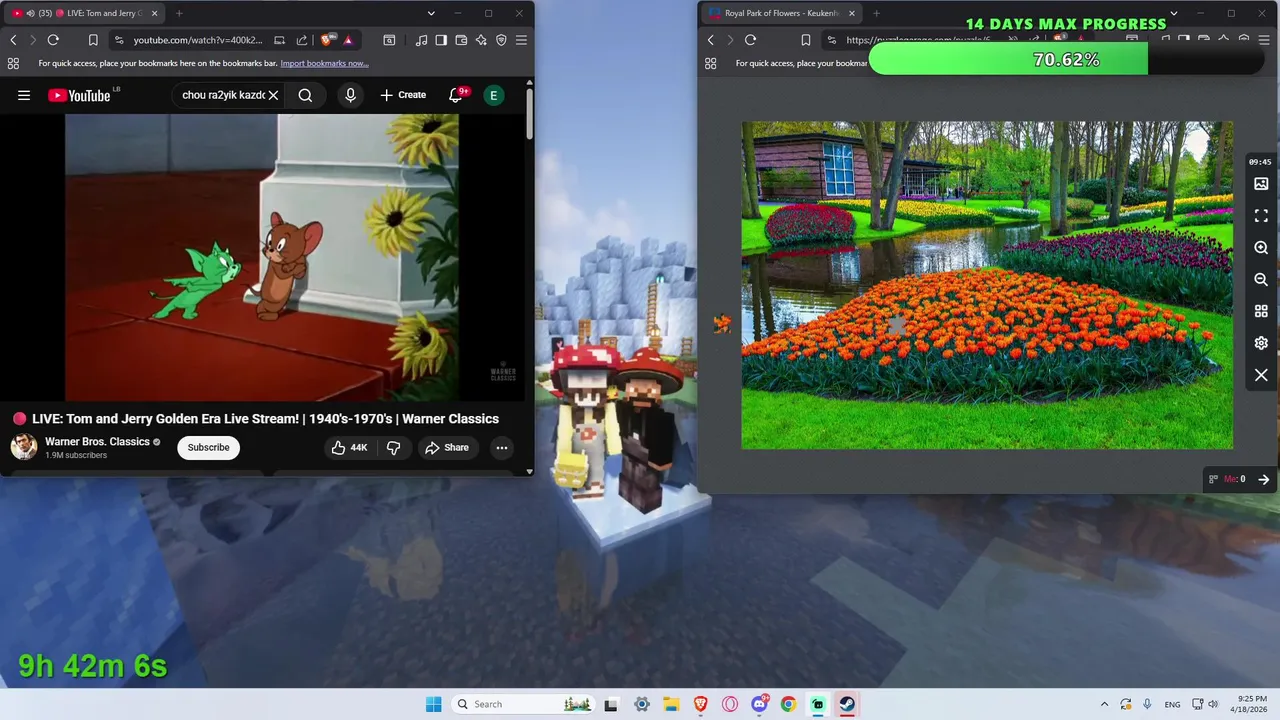Open more actions three-dot menu under video
Screen dimensions: 1280x720
coord(502,447)
